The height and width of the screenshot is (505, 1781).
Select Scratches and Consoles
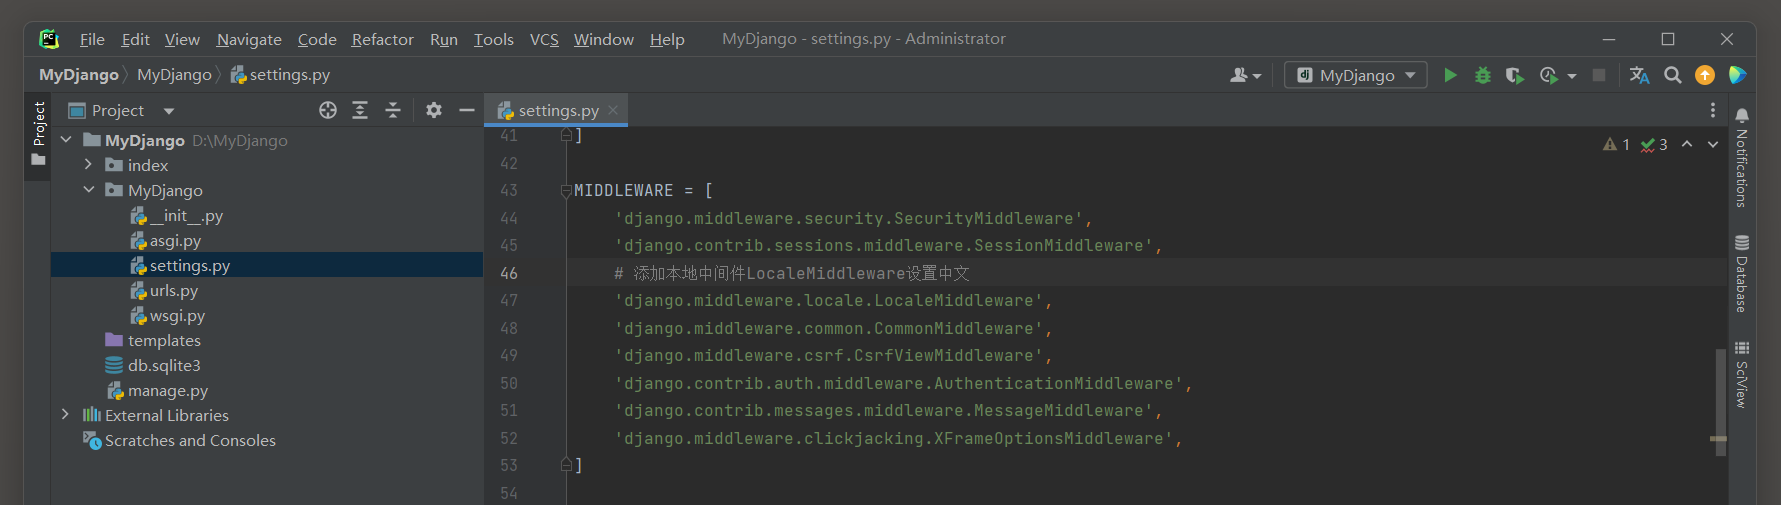click(x=179, y=441)
